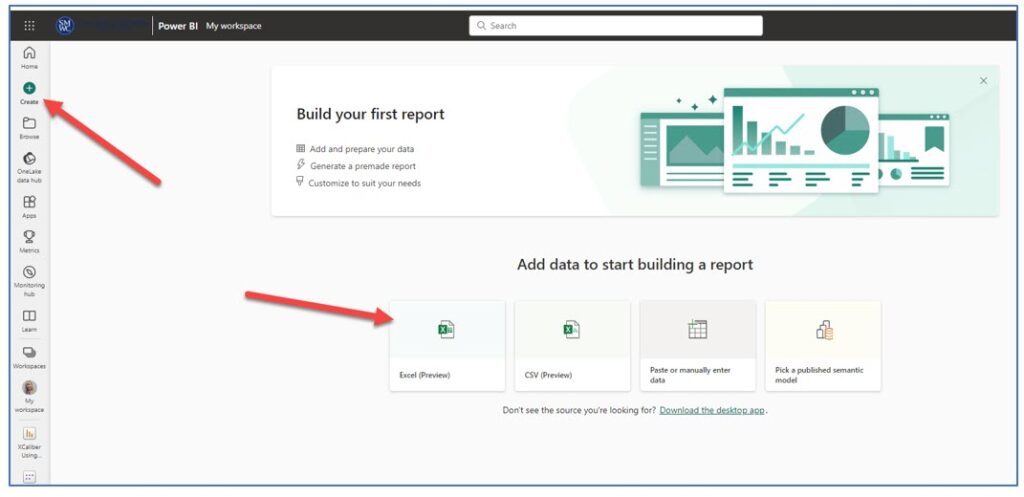
Task: Open OneLake data hub
Action: [29, 167]
